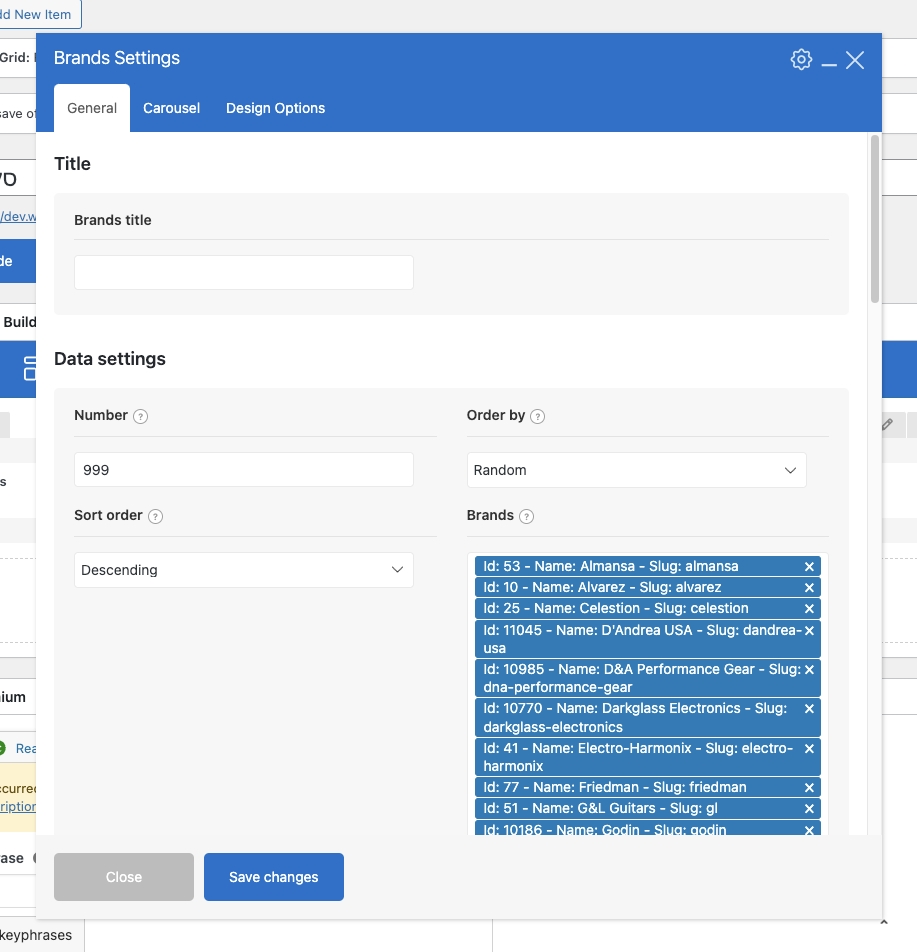Show help for the Number field
This screenshot has height=952, width=917.
(140, 416)
